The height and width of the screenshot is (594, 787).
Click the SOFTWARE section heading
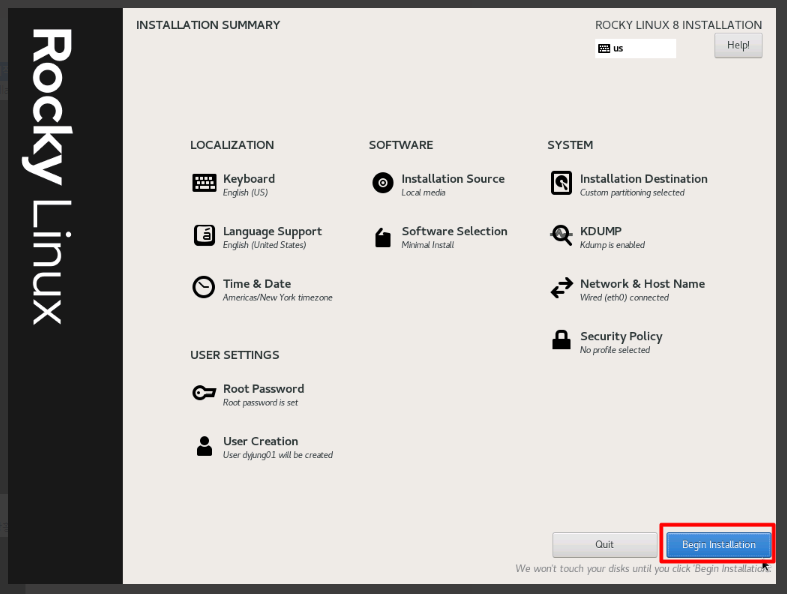point(401,145)
